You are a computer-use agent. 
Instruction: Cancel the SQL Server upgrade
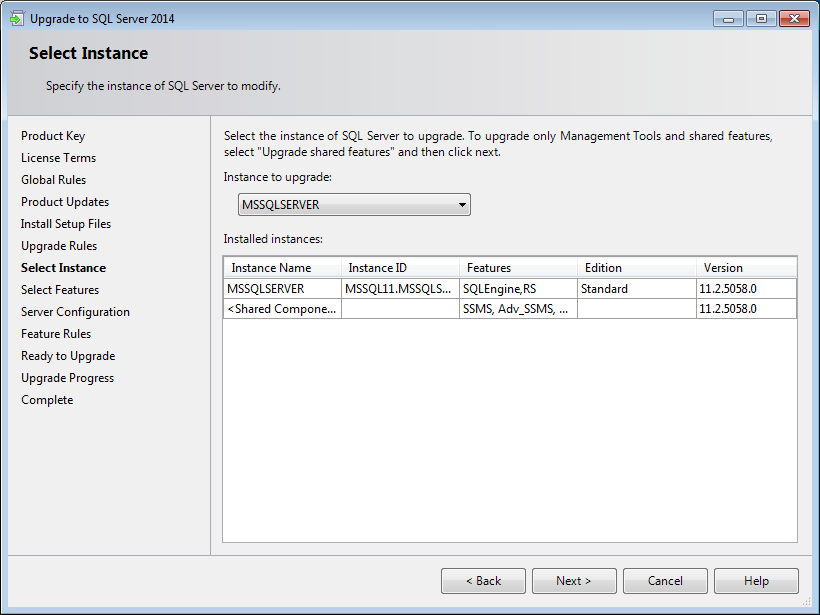665,581
